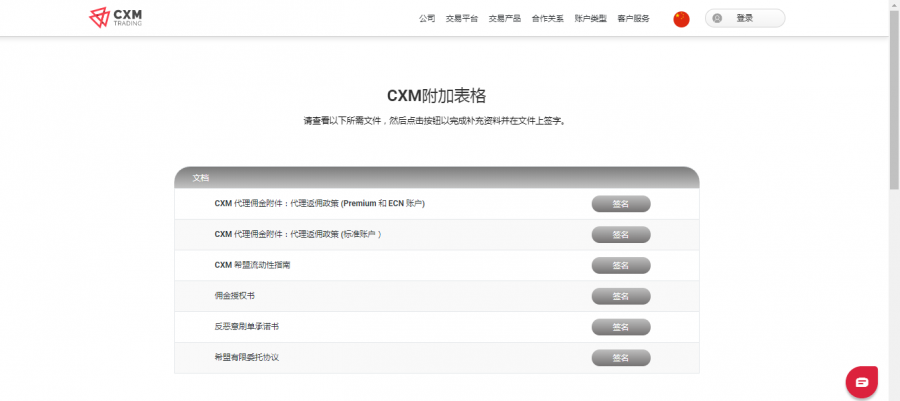The height and width of the screenshot is (401, 900).
Task: Click the 文档 table header
Action: click(437, 178)
